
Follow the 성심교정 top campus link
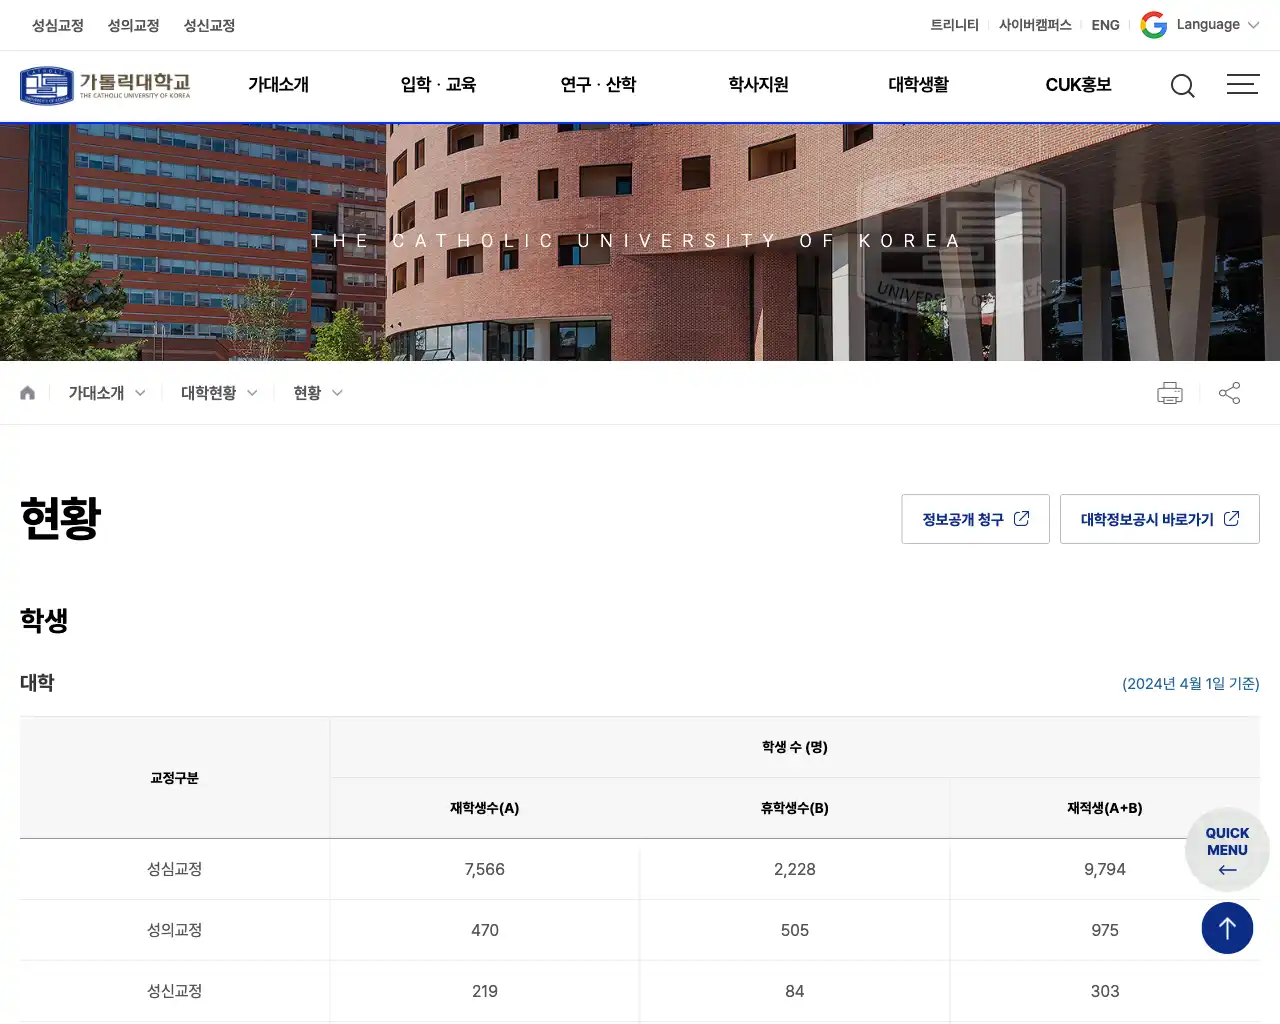click(58, 25)
